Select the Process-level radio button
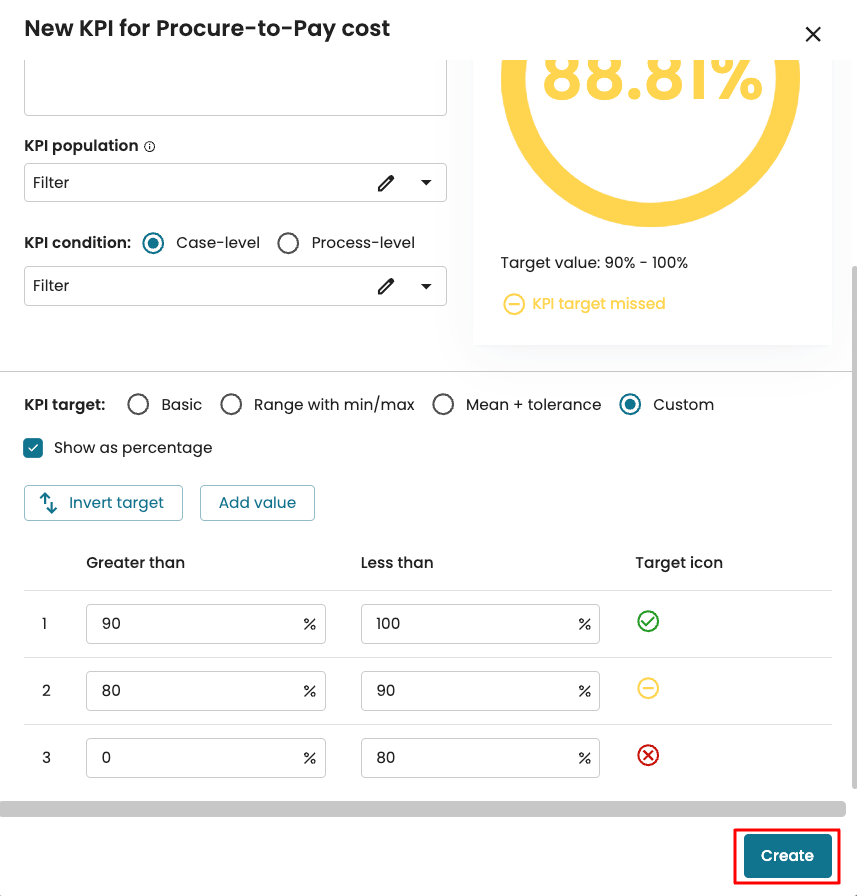Image resolution: width=857 pixels, height=896 pixels. (x=288, y=243)
